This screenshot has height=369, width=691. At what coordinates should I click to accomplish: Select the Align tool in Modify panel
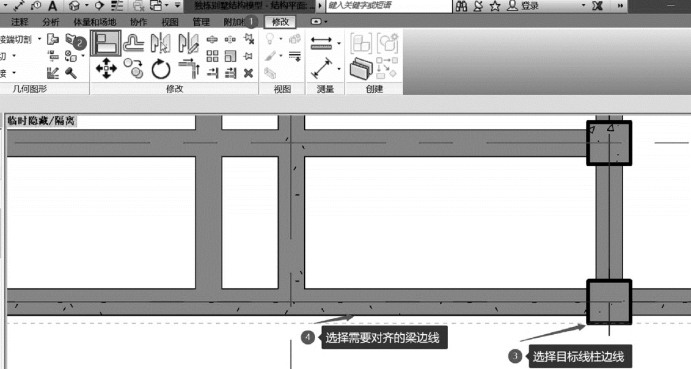pyautogui.click(x=106, y=43)
